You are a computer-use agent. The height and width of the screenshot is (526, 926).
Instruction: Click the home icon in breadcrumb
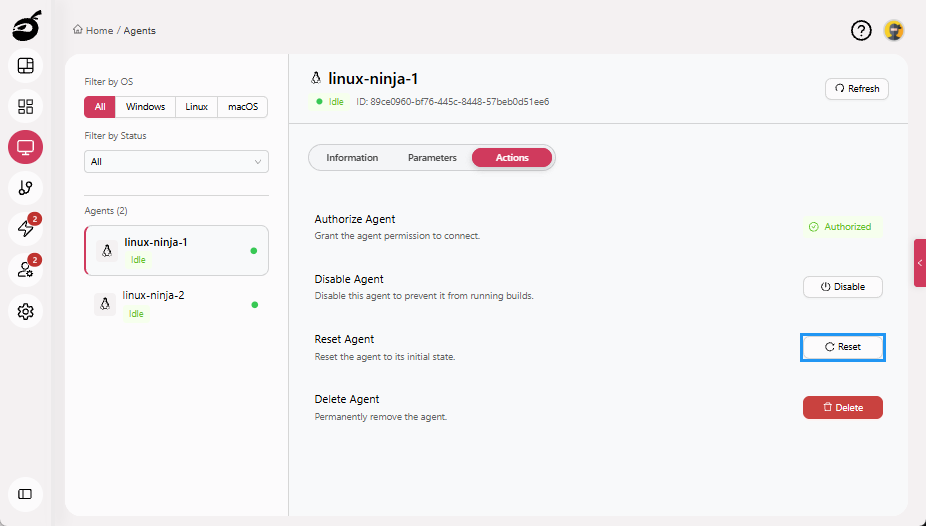pos(77,30)
